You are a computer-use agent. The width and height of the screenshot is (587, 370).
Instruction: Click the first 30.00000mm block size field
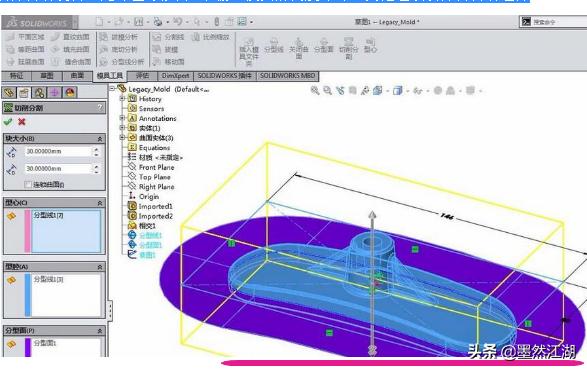point(58,151)
